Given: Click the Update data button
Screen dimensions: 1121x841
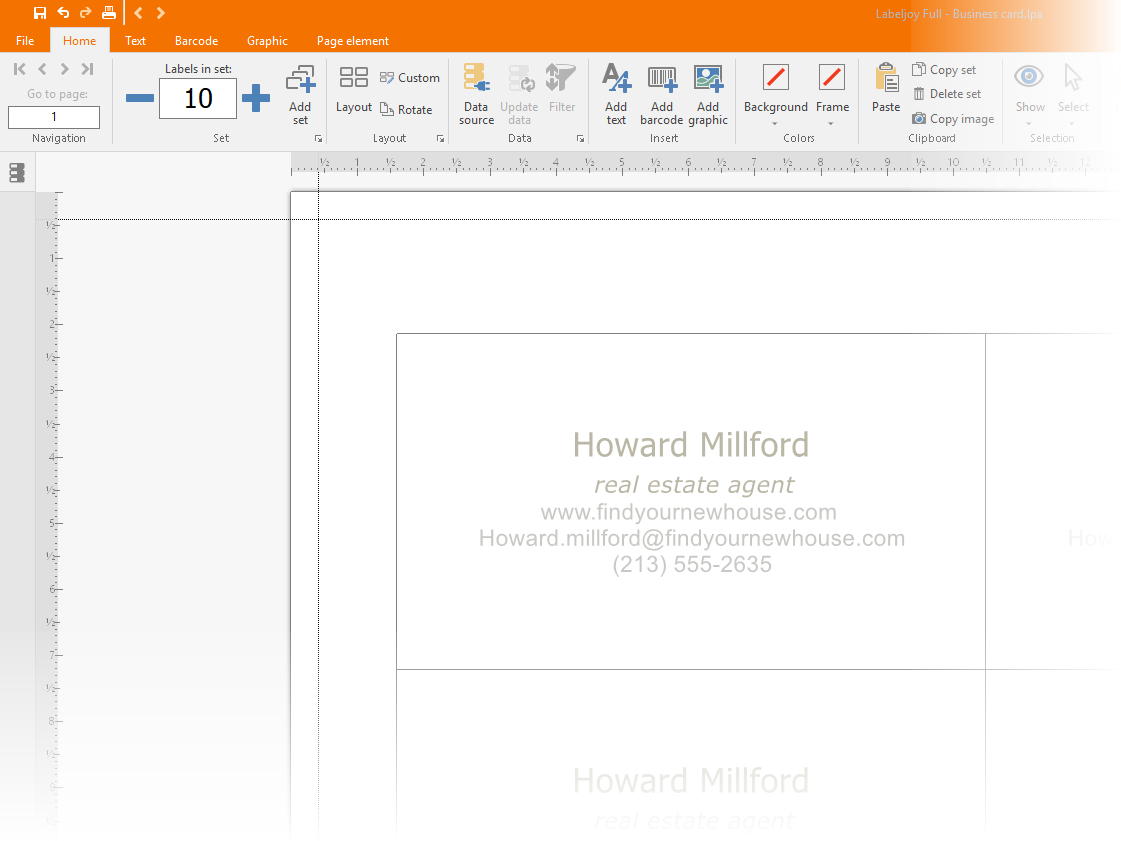Looking at the screenshot, I should pyautogui.click(x=519, y=94).
